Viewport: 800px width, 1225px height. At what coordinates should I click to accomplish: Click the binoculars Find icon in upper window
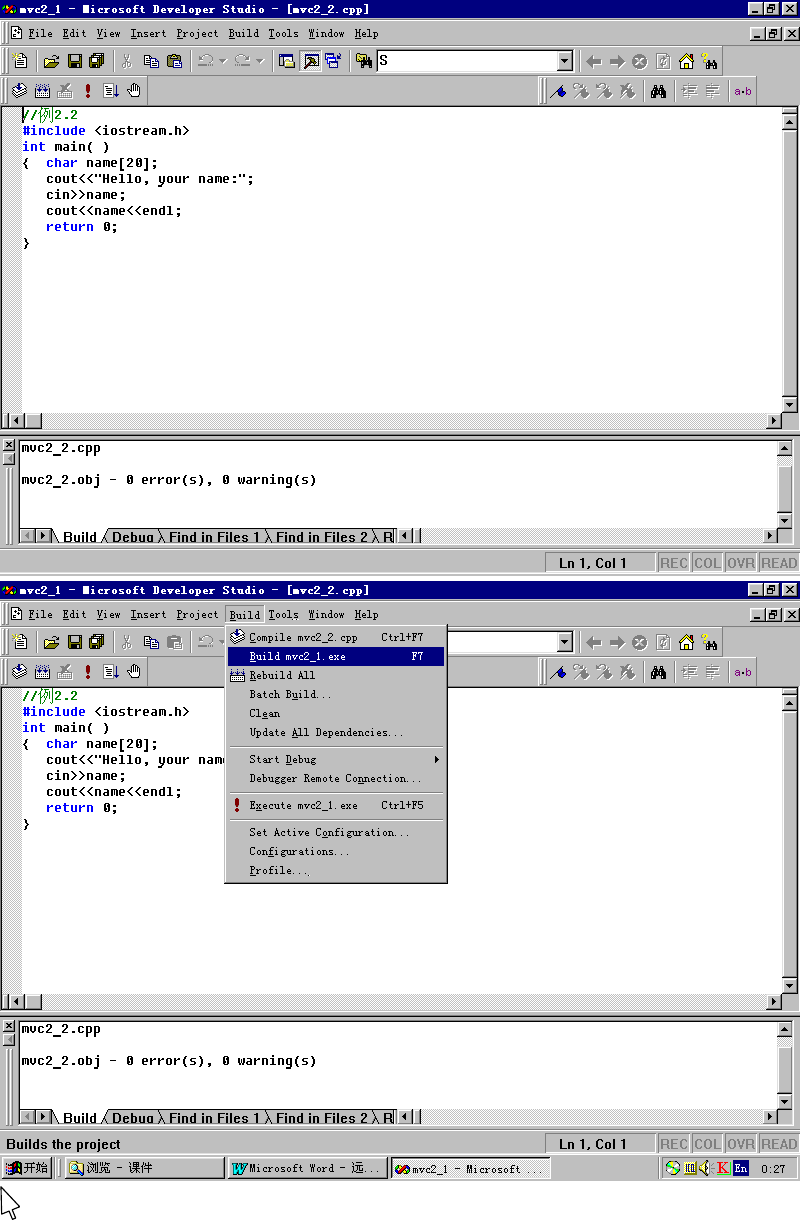tap(658, 91)
